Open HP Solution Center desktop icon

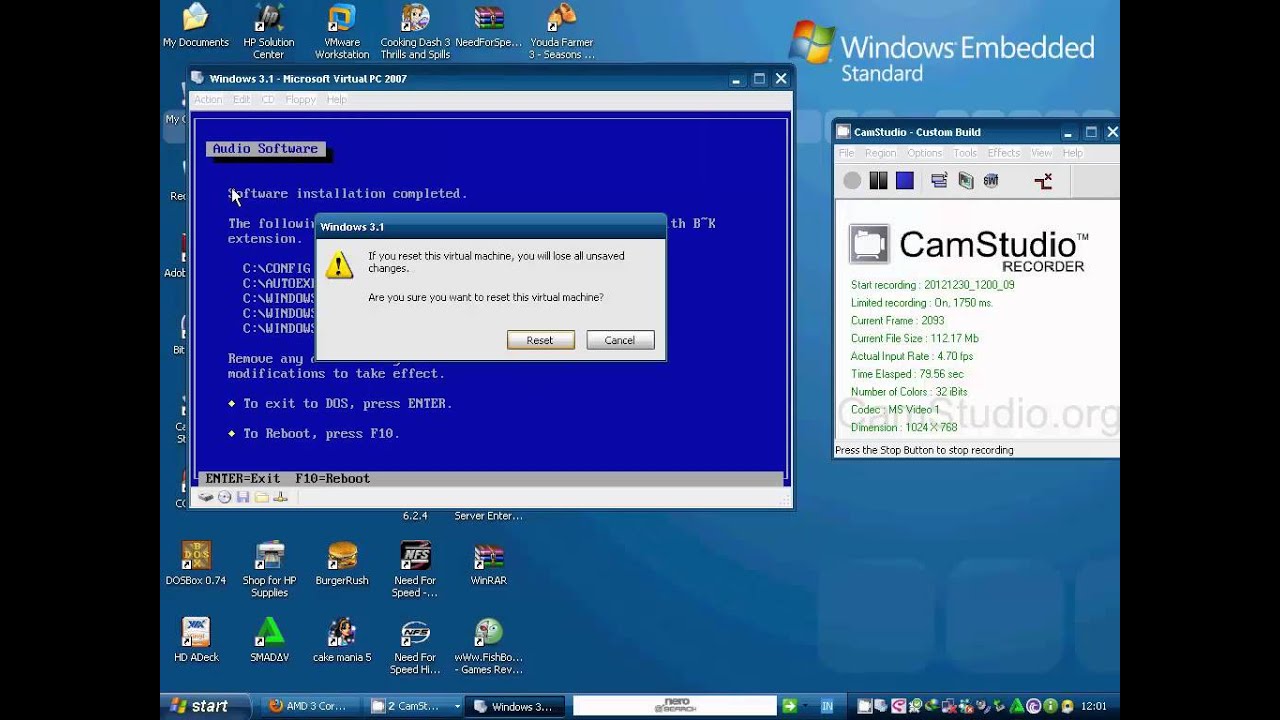[269, 32]
